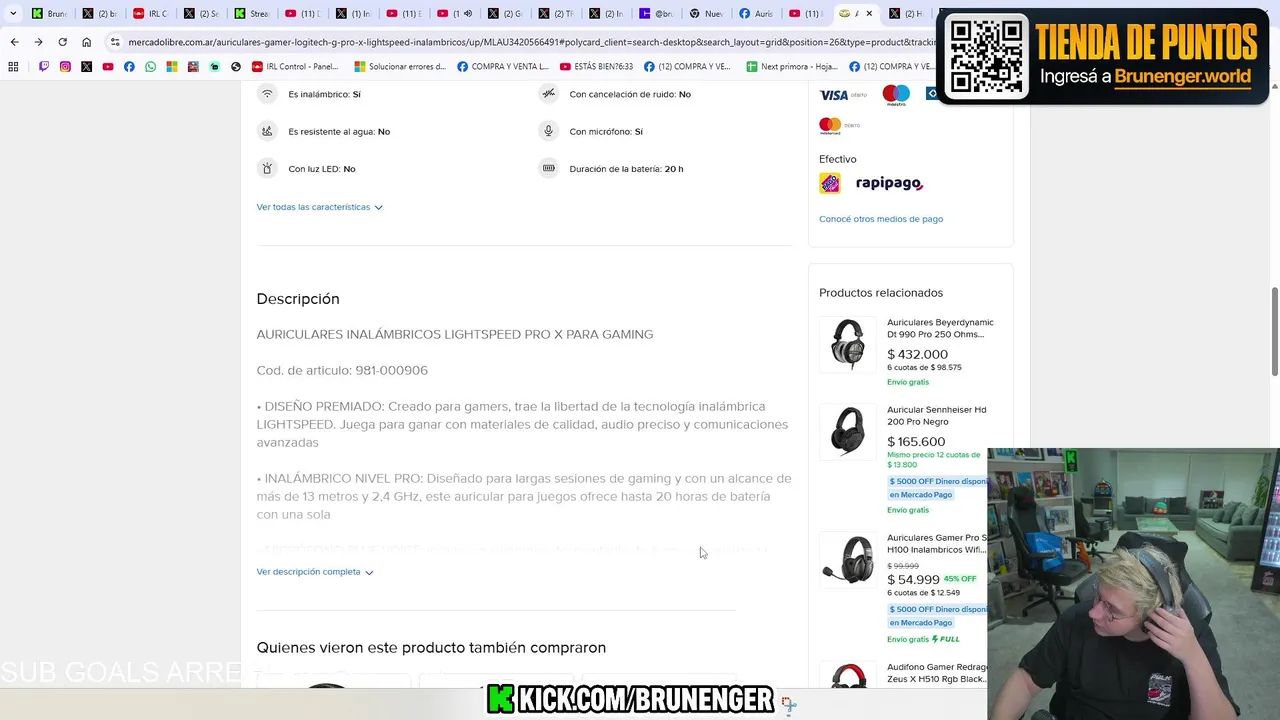Open the COMPRA Y VENTA L... bookmark
Viewport: 1280px width, 720px height.
click(503, 67)
